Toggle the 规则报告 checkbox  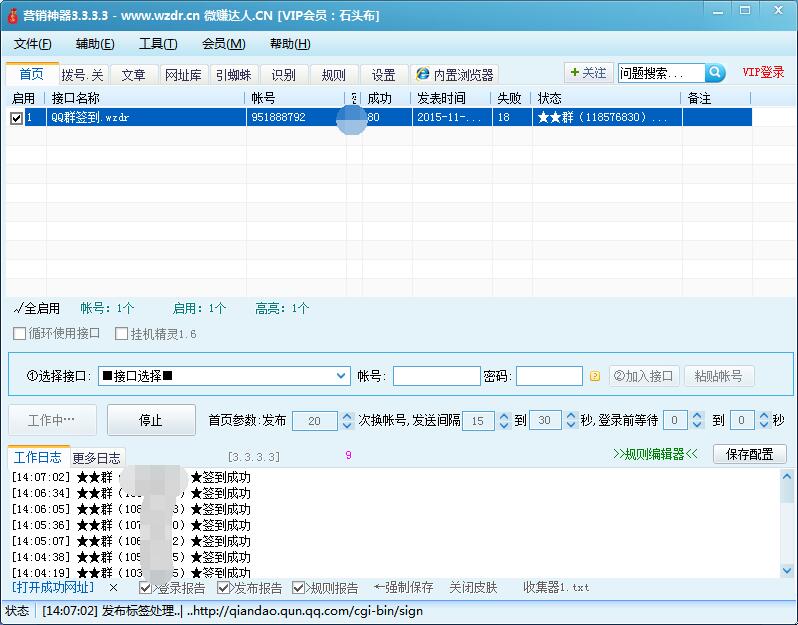pyautogui.click(x=298, y=588)
